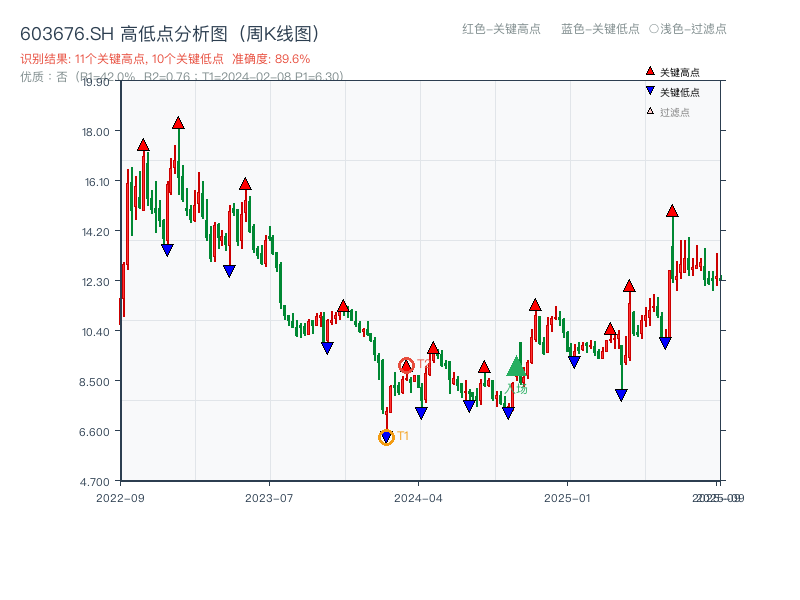800x600 pixels.
Task: Click the blue 关键低点 legend triangle icon
Action: pyautogui.click(x=650, y=89)
